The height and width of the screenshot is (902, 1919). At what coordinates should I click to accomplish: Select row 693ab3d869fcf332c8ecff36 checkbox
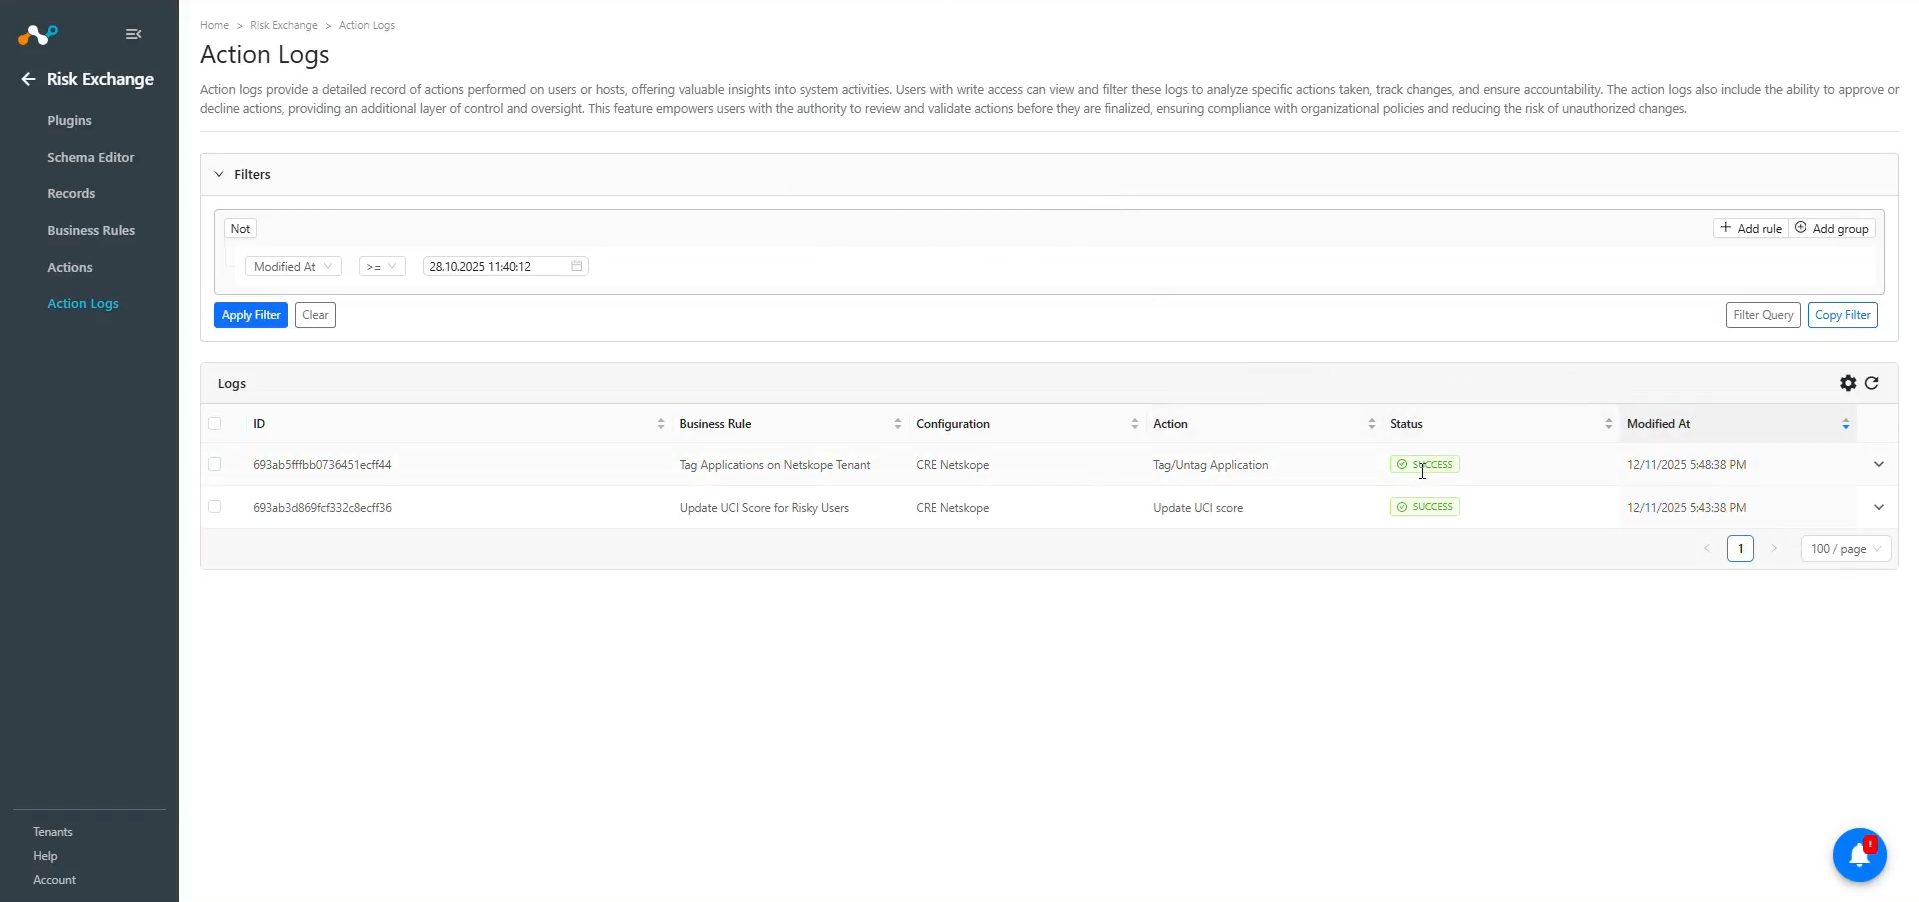[x=215, y=507]
